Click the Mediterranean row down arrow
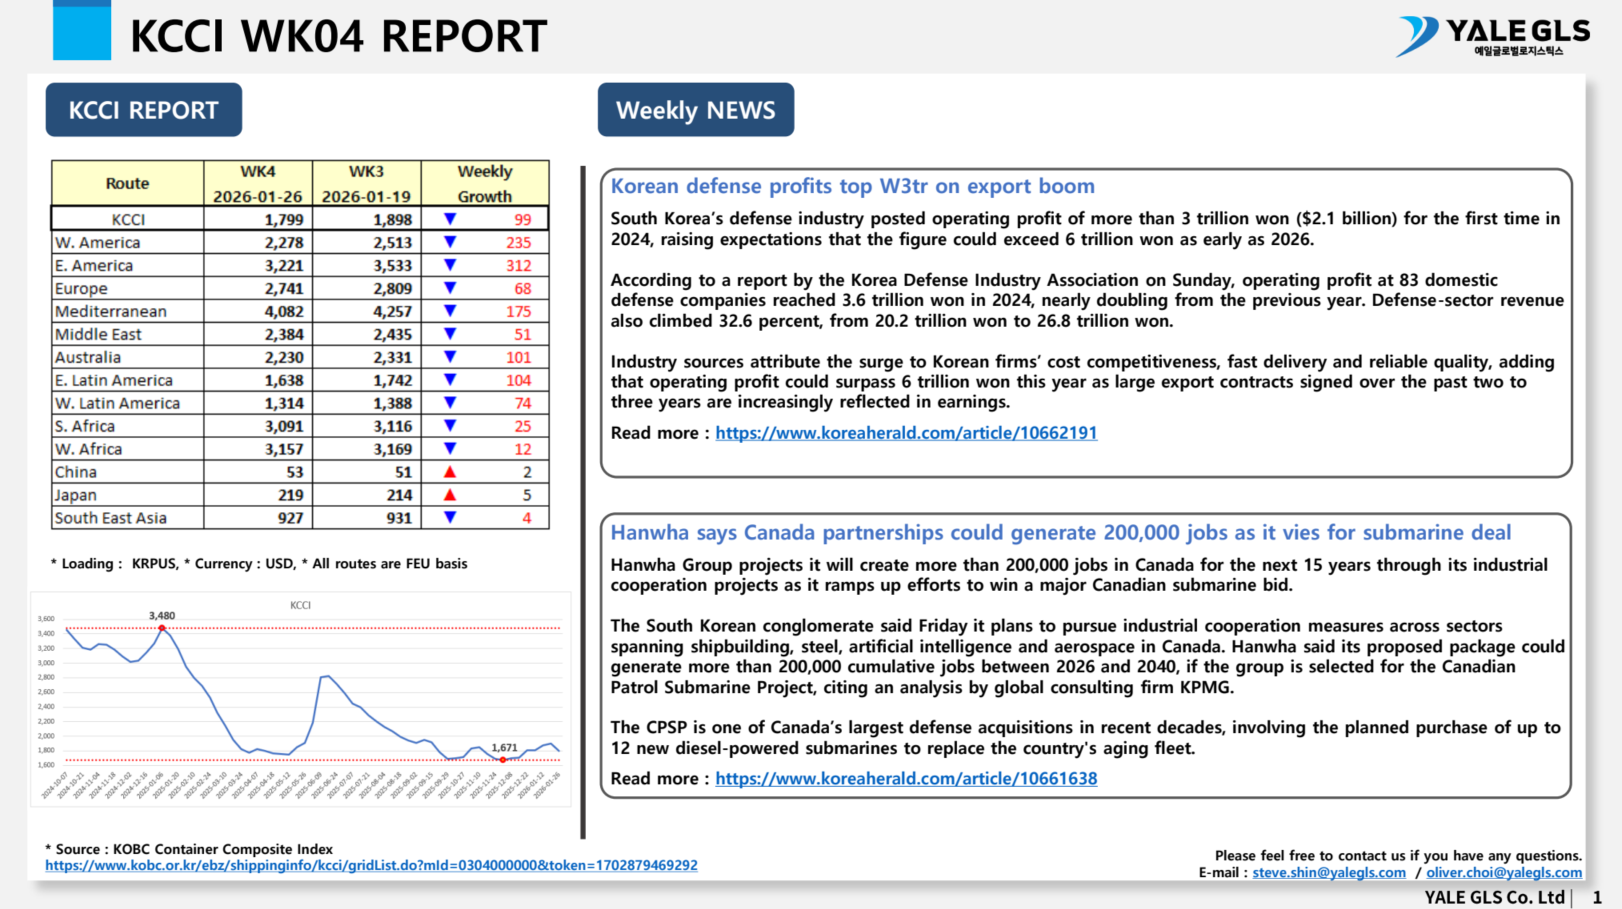Viewport: 1622px width, 909px height. (x=450, y=311)
